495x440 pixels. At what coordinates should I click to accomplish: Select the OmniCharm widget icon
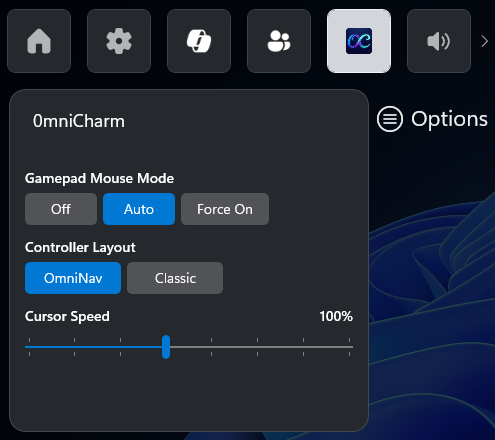(359, 41)
